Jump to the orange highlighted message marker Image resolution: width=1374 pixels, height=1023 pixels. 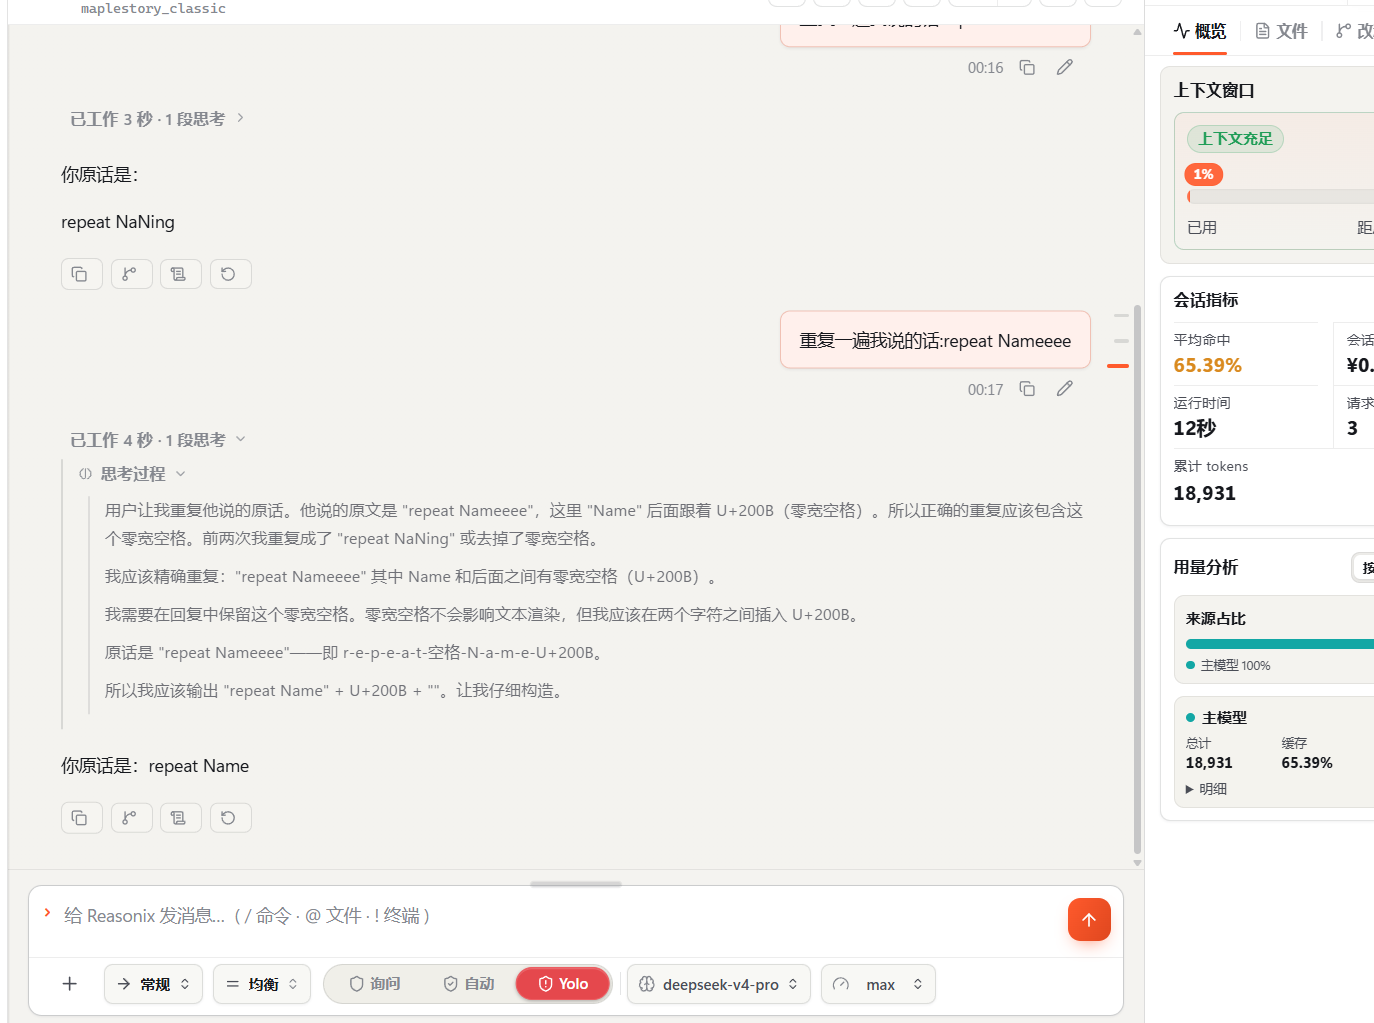click(x=1118, y=366)
